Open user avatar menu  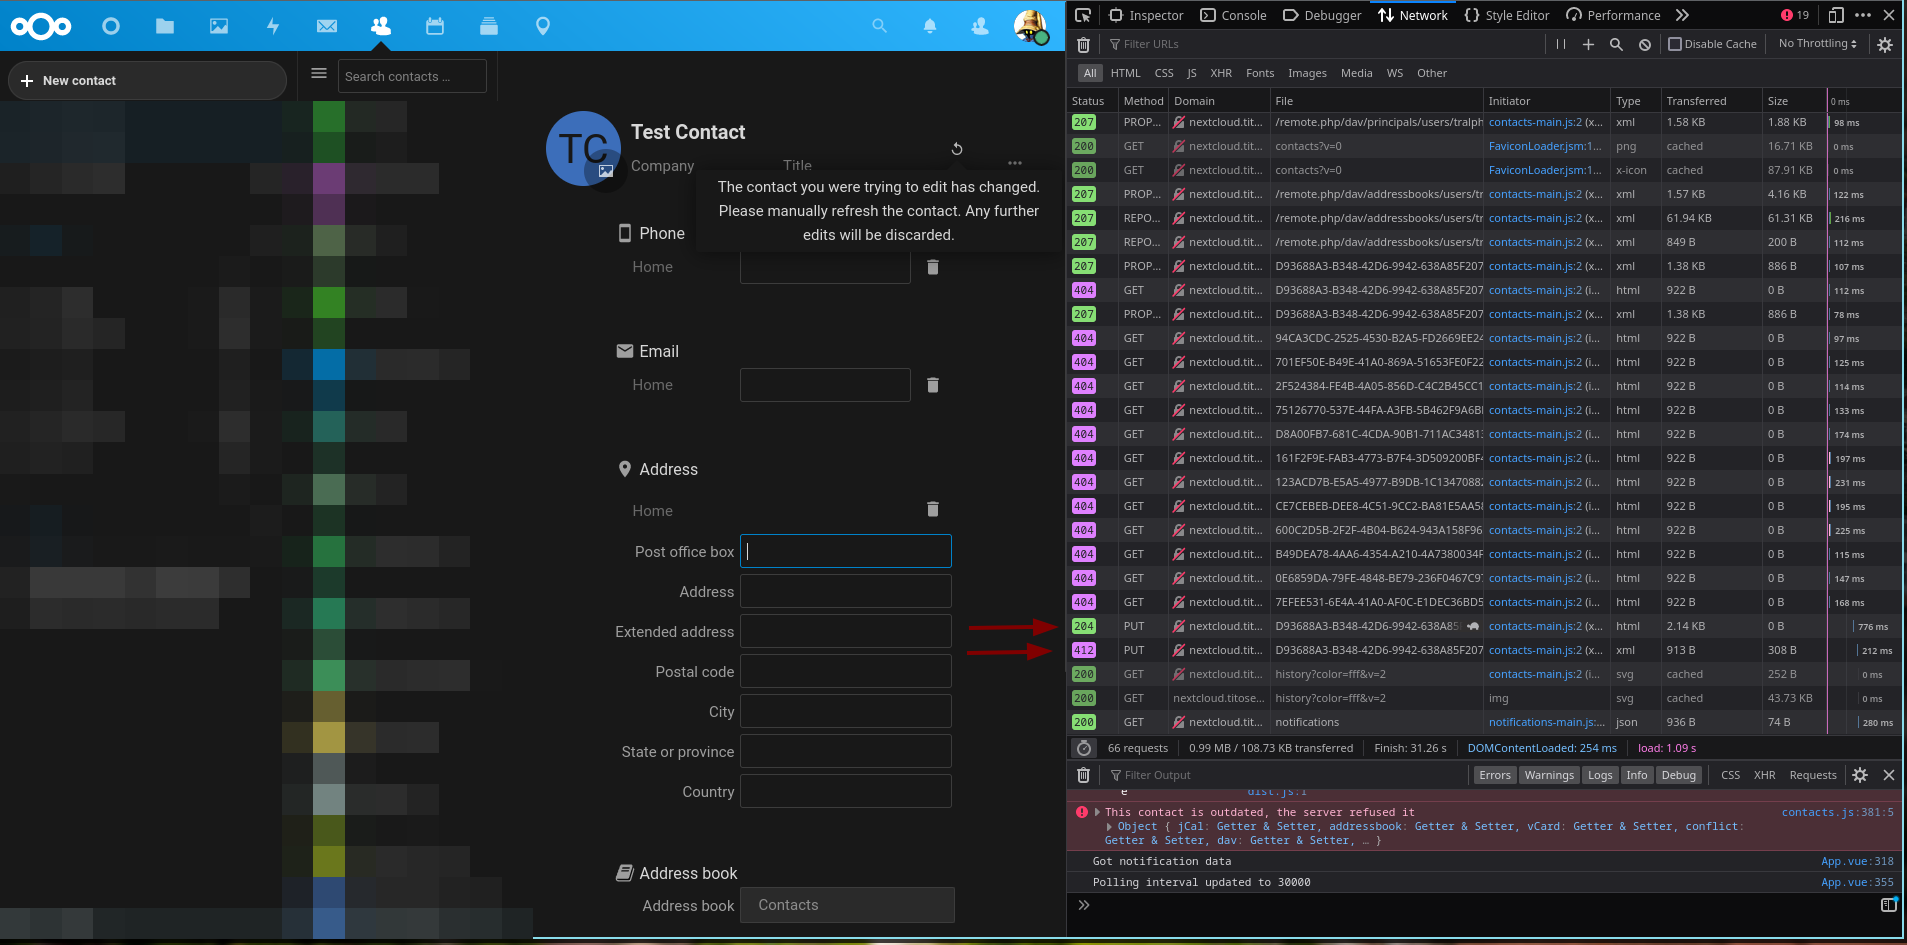click(x=1030, y=26)
